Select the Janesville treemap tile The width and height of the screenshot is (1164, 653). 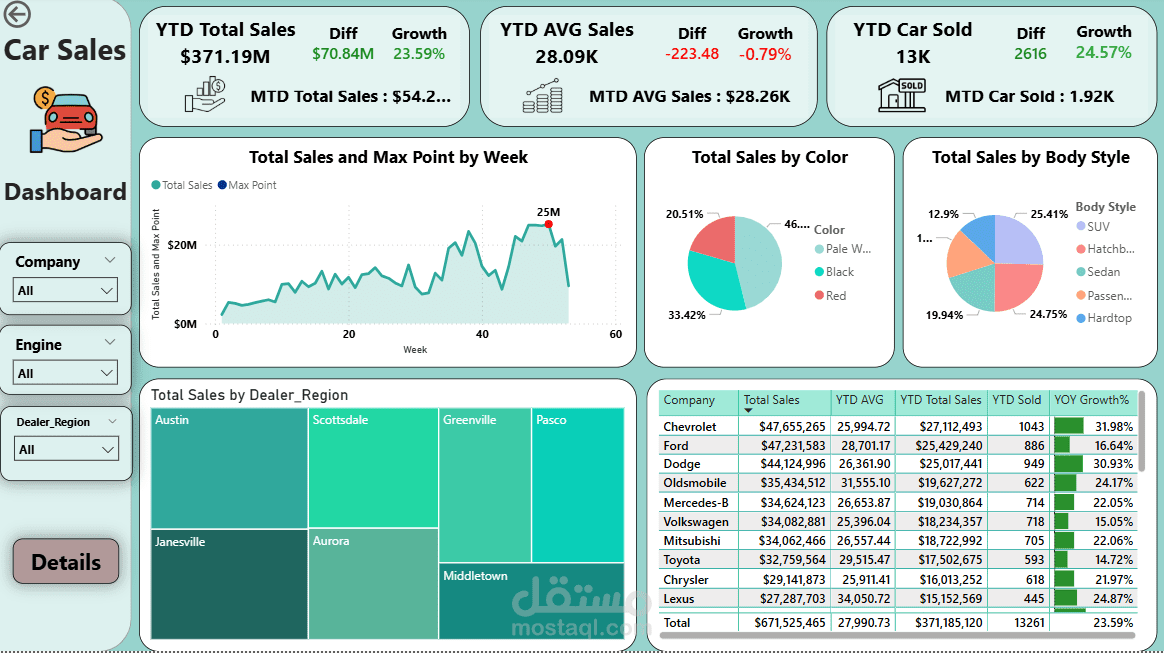(229, 584)
